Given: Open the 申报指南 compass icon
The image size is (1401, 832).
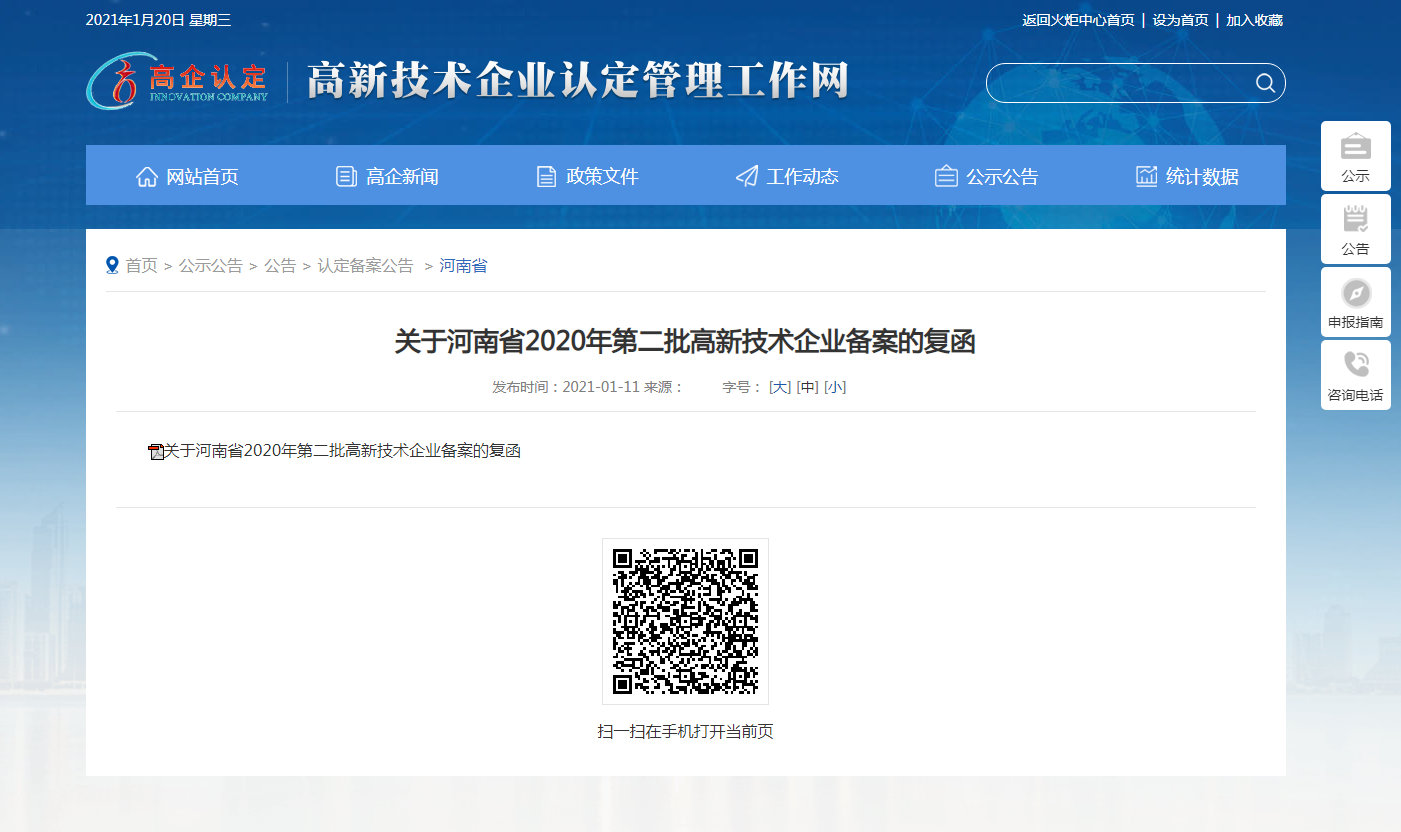Looking at the screenshot, I should click(x=1355, y=293).
